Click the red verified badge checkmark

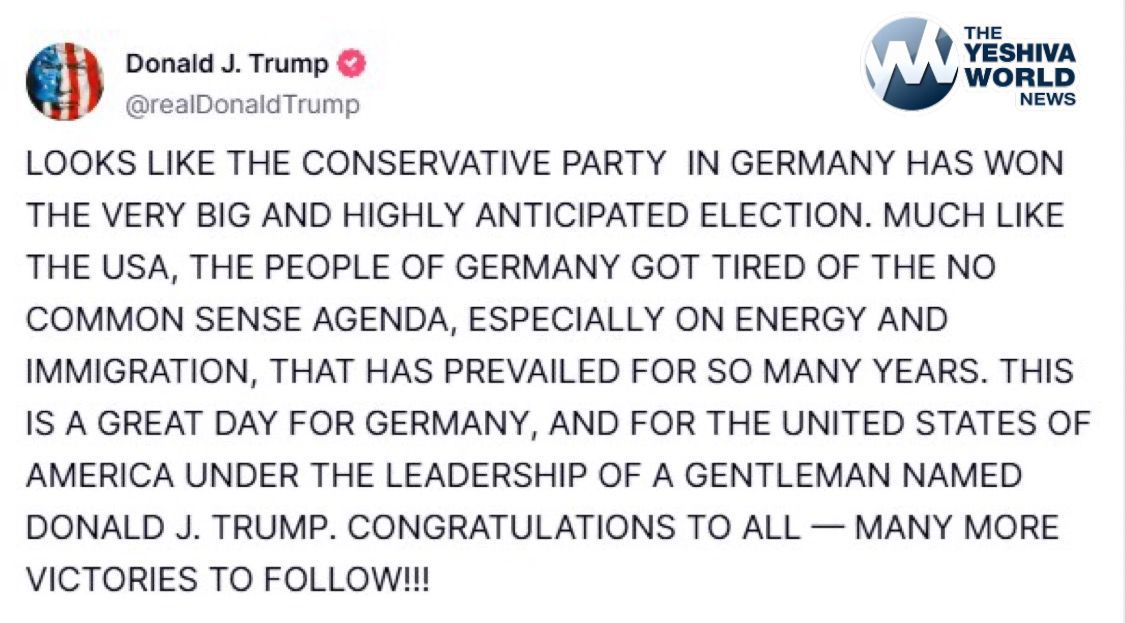point(352,65)
